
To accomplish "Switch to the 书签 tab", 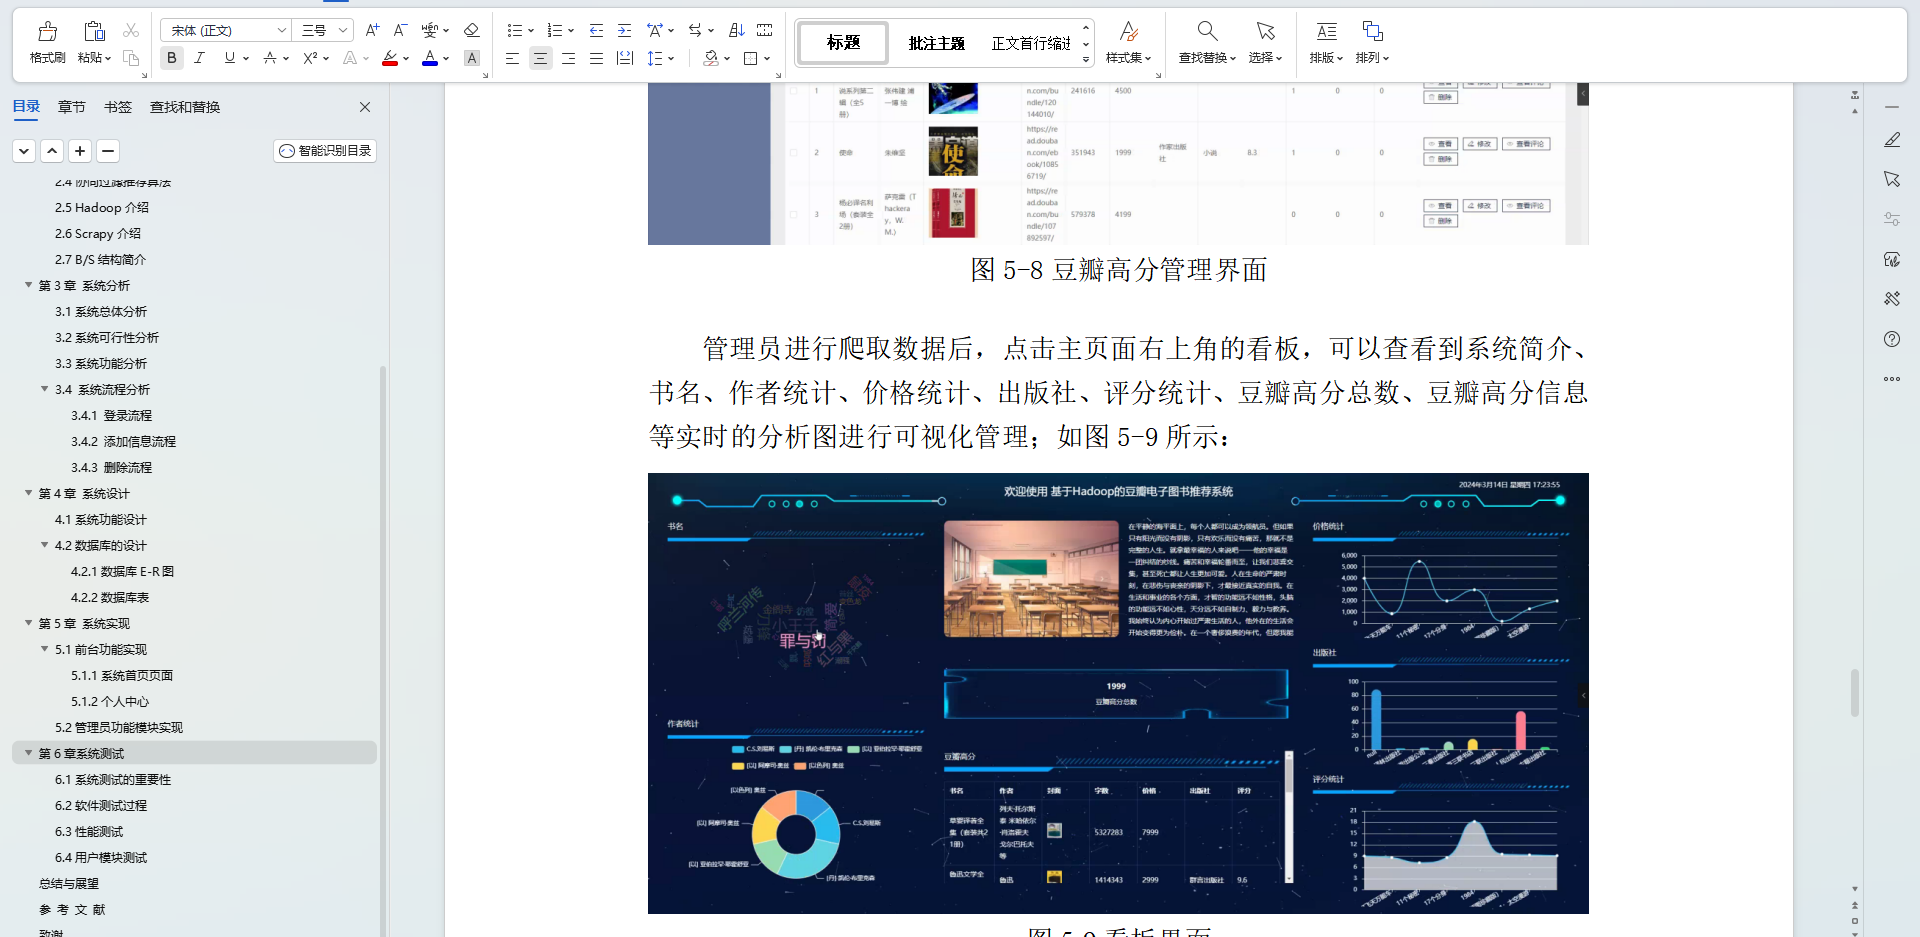I will [118, 107].
